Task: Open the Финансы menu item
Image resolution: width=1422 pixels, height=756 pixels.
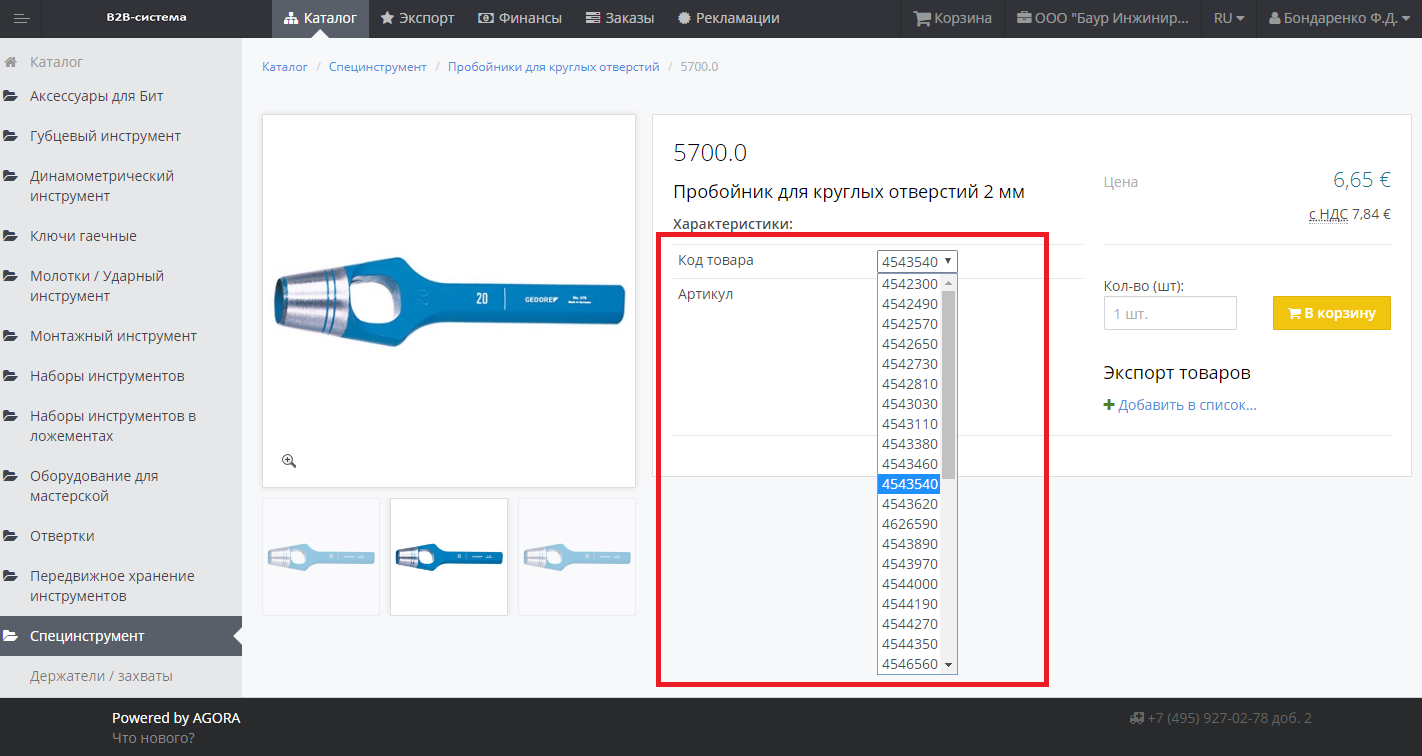Action: (520, 18)
